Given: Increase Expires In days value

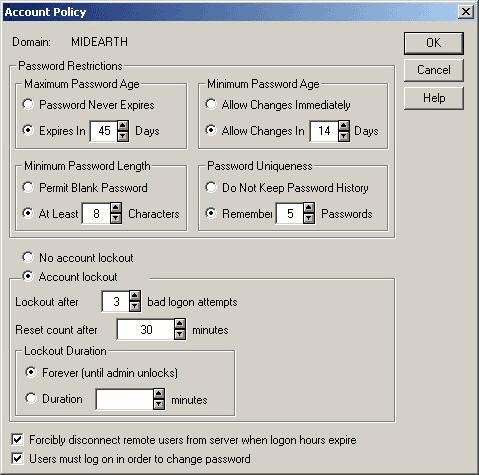Looking at the screenshot, I should [x=123, y=126].
